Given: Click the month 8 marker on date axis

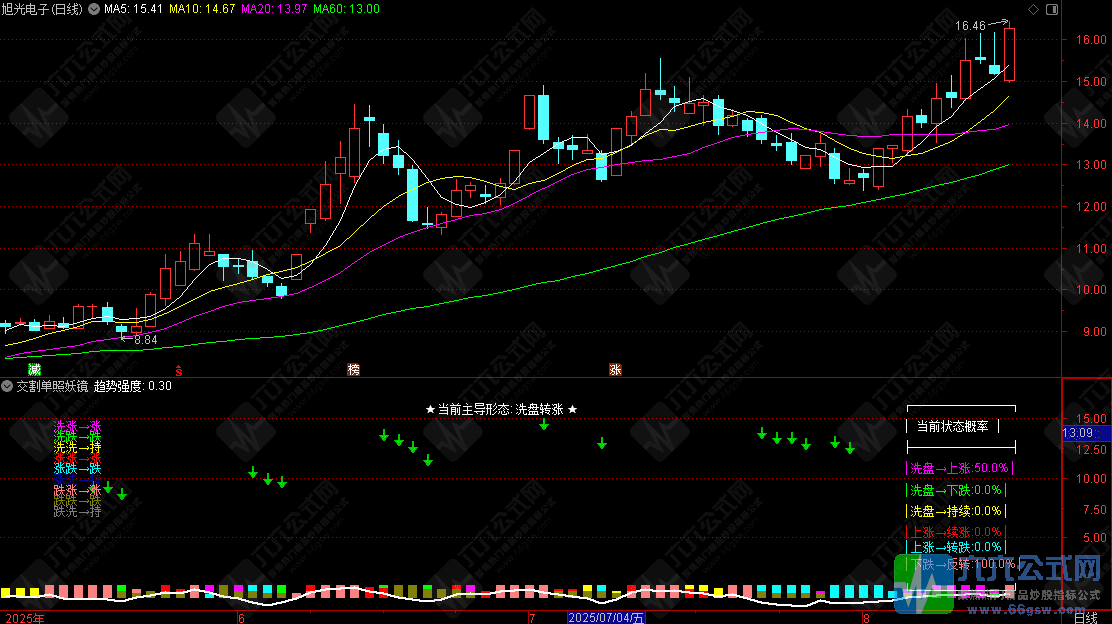Looking at the screenshot, I should click(x=866, y=618).
